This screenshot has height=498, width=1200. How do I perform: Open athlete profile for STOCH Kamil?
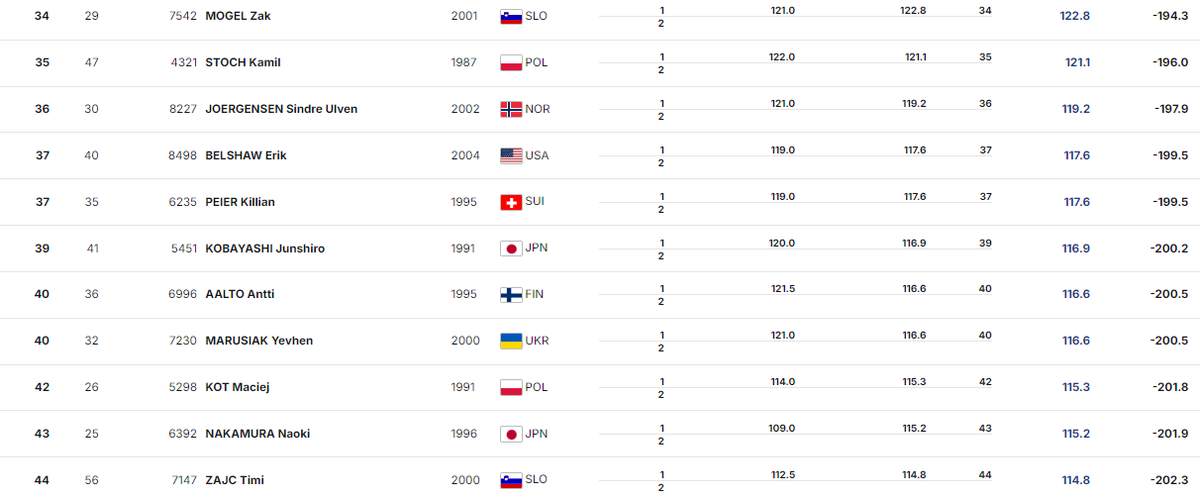click(242, 62)
